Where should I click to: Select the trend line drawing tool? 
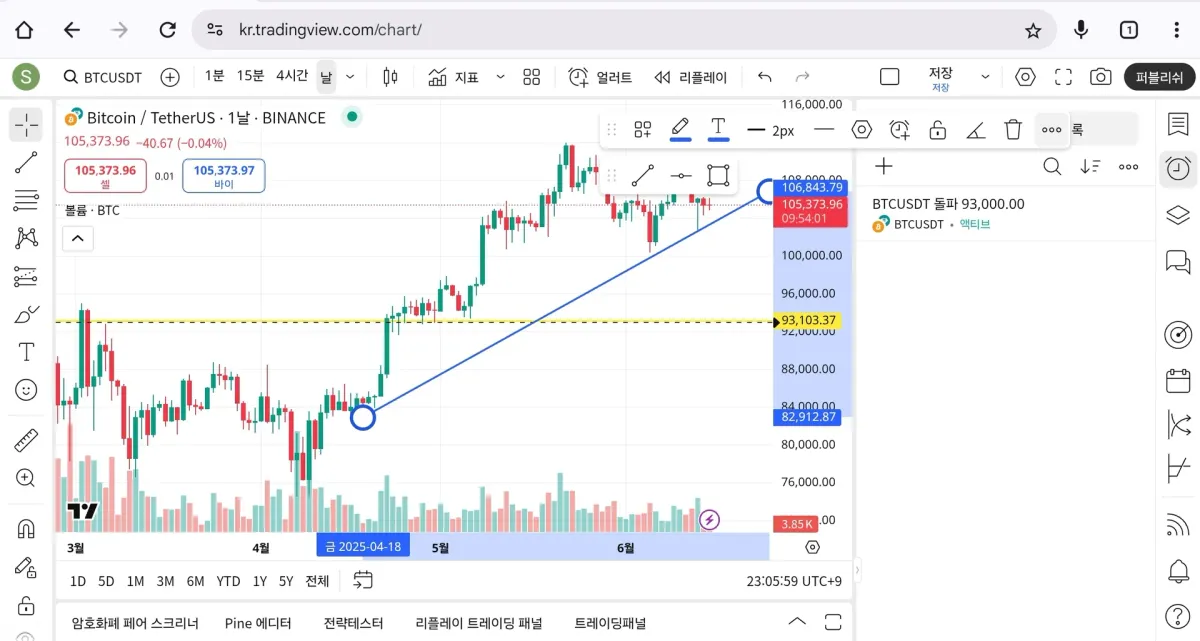coord(26,163)
